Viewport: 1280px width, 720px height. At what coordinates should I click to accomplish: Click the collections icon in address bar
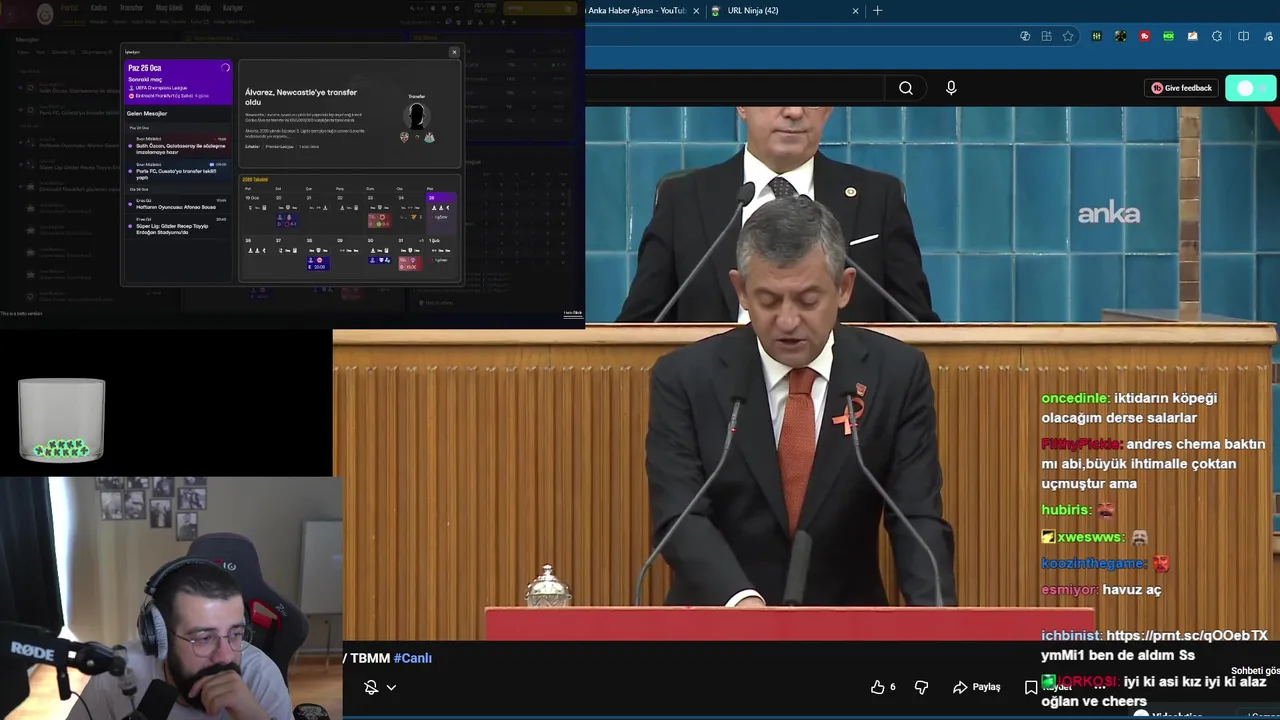pyautogui.click(x=1046, y=36)
